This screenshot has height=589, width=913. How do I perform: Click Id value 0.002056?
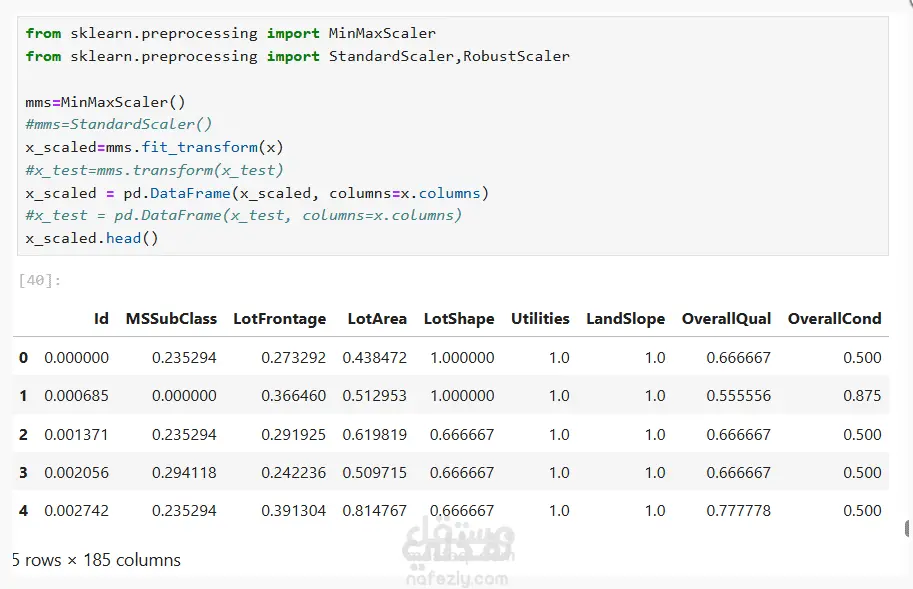pos(76,472)
